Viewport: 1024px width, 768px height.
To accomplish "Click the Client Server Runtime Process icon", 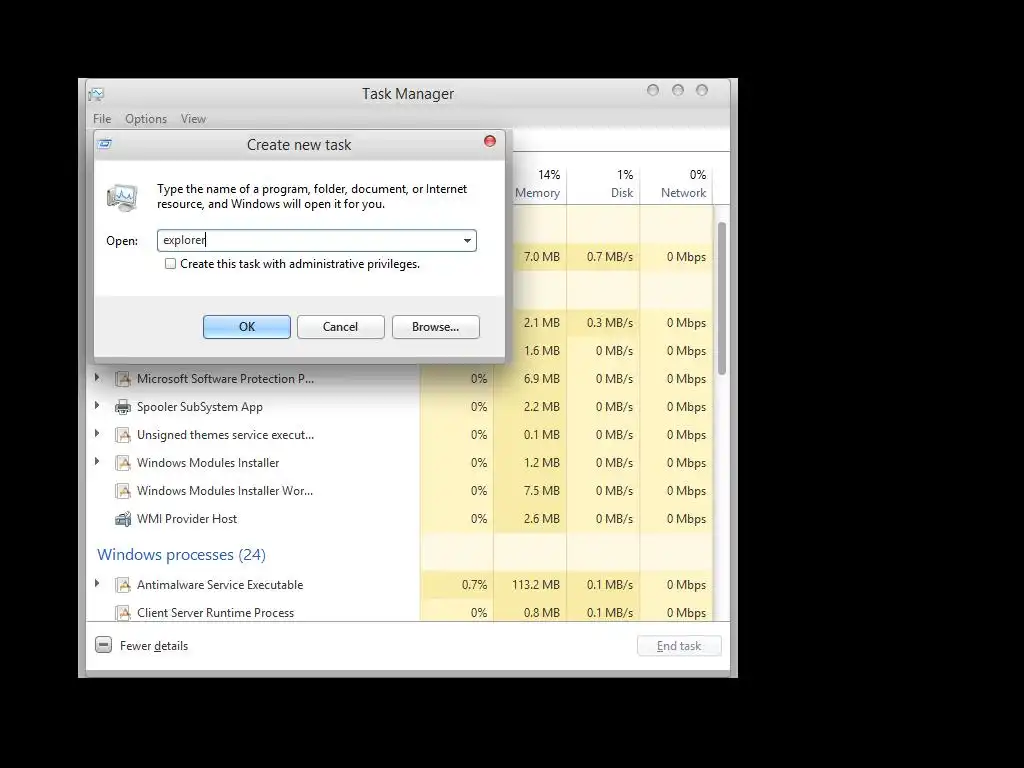I will [123, 613].
